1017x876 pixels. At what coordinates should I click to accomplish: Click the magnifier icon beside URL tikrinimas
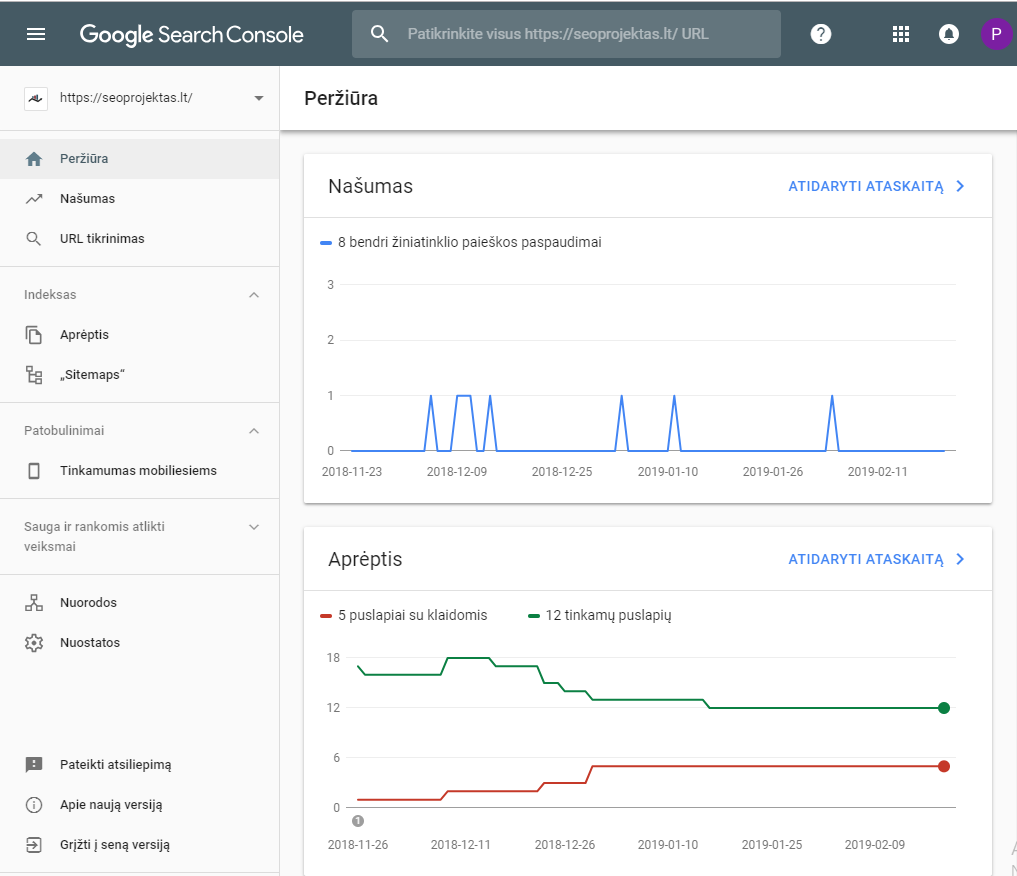pos(34,239)
